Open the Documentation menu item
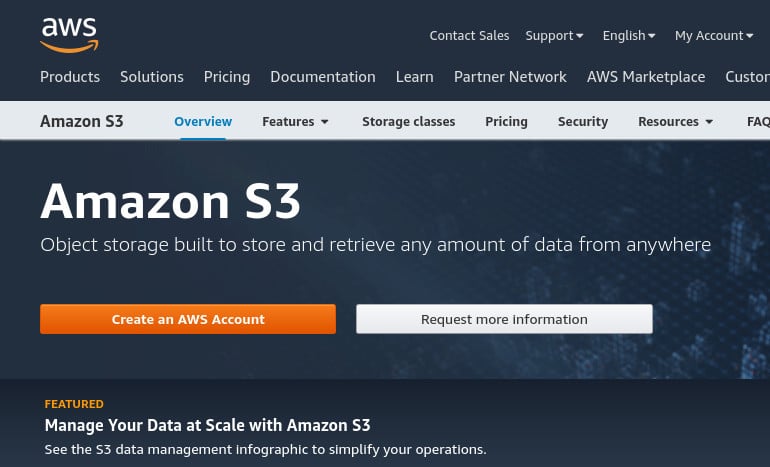The height and width of the screenshot is (467, 770). pyautogui.click(x=323, y=77)
